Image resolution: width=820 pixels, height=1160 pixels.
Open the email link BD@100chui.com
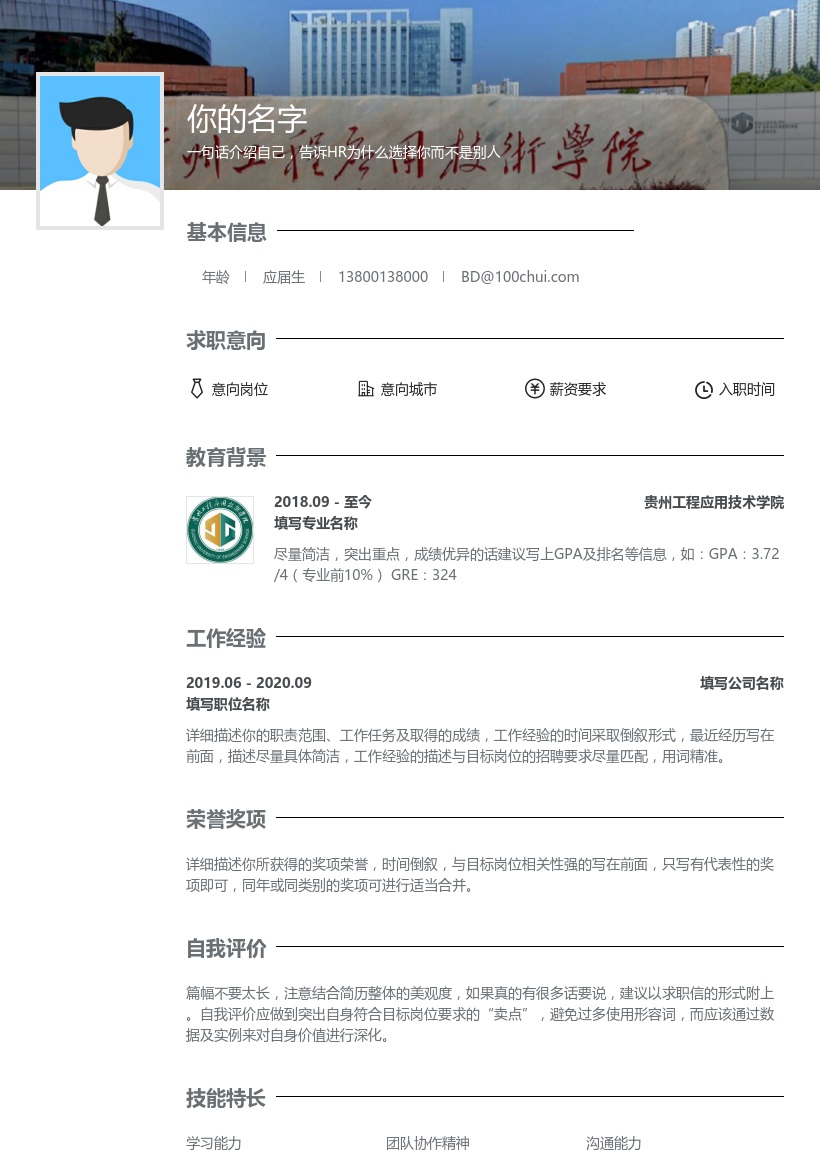point(520,277)
